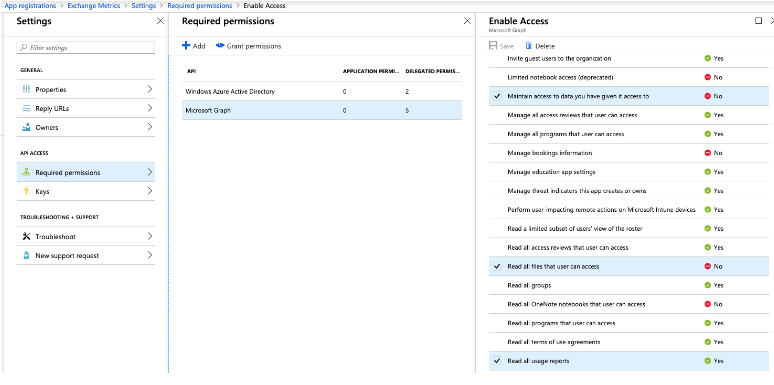Click the Filter settings search box

tap(86, 47)
